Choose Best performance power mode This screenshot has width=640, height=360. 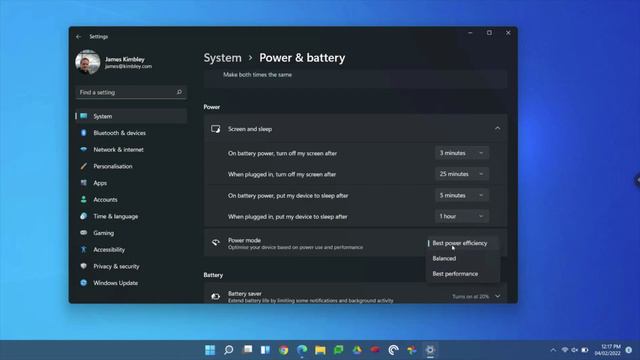462,274
